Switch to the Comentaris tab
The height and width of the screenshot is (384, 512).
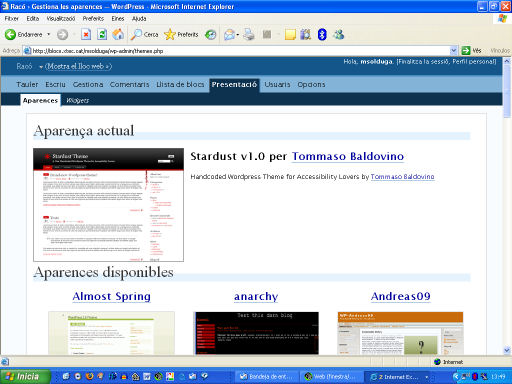(129, 85)
